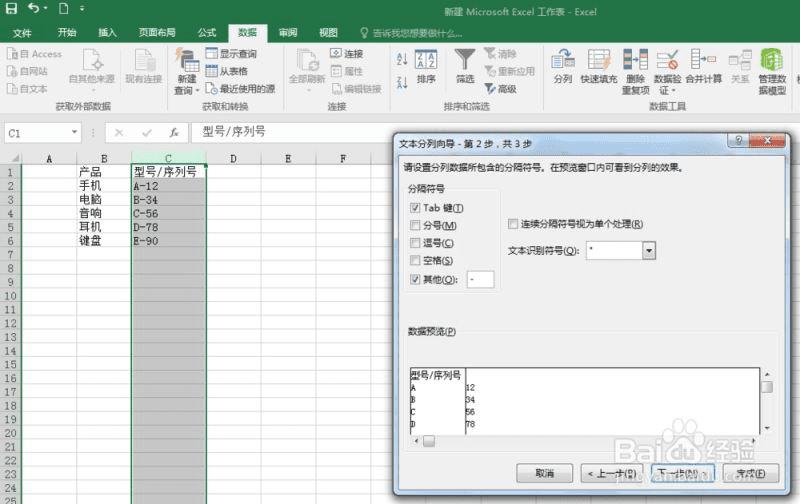Launch Text to Columns tool

coord(563,66)
